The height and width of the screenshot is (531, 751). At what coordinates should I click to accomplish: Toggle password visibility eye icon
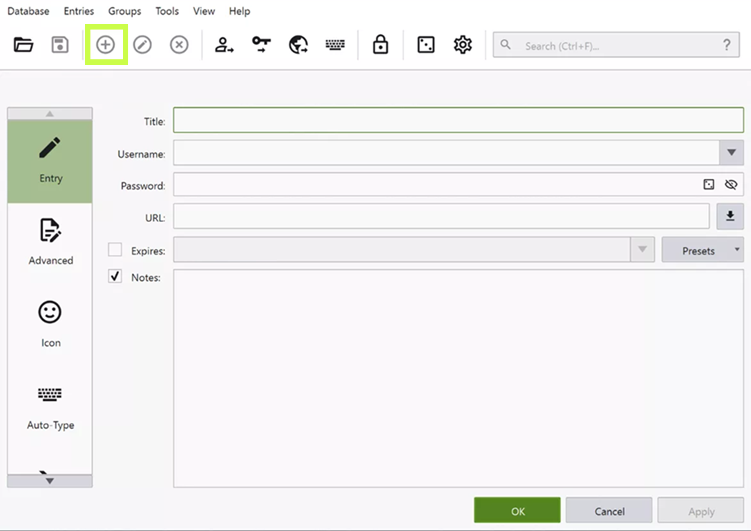point(731,185)
